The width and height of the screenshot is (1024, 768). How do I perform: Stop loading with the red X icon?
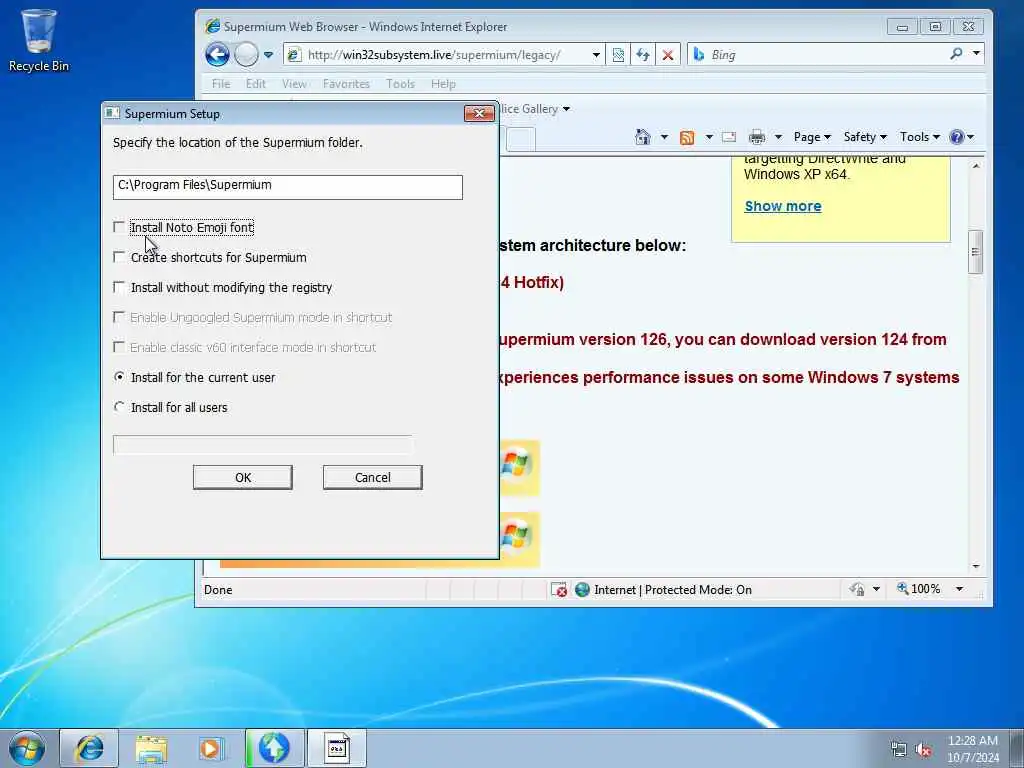[667, 55]
